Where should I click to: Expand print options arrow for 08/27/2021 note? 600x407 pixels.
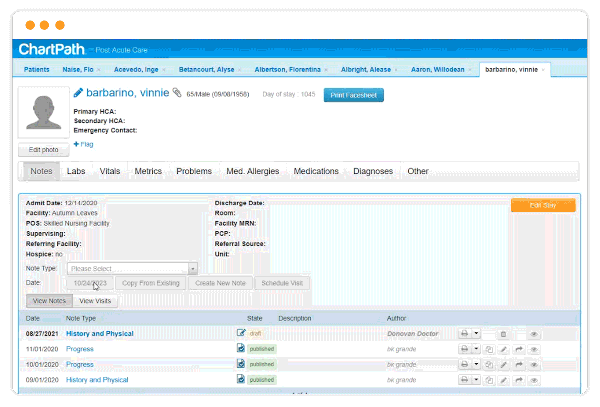[x=476, y=334]
